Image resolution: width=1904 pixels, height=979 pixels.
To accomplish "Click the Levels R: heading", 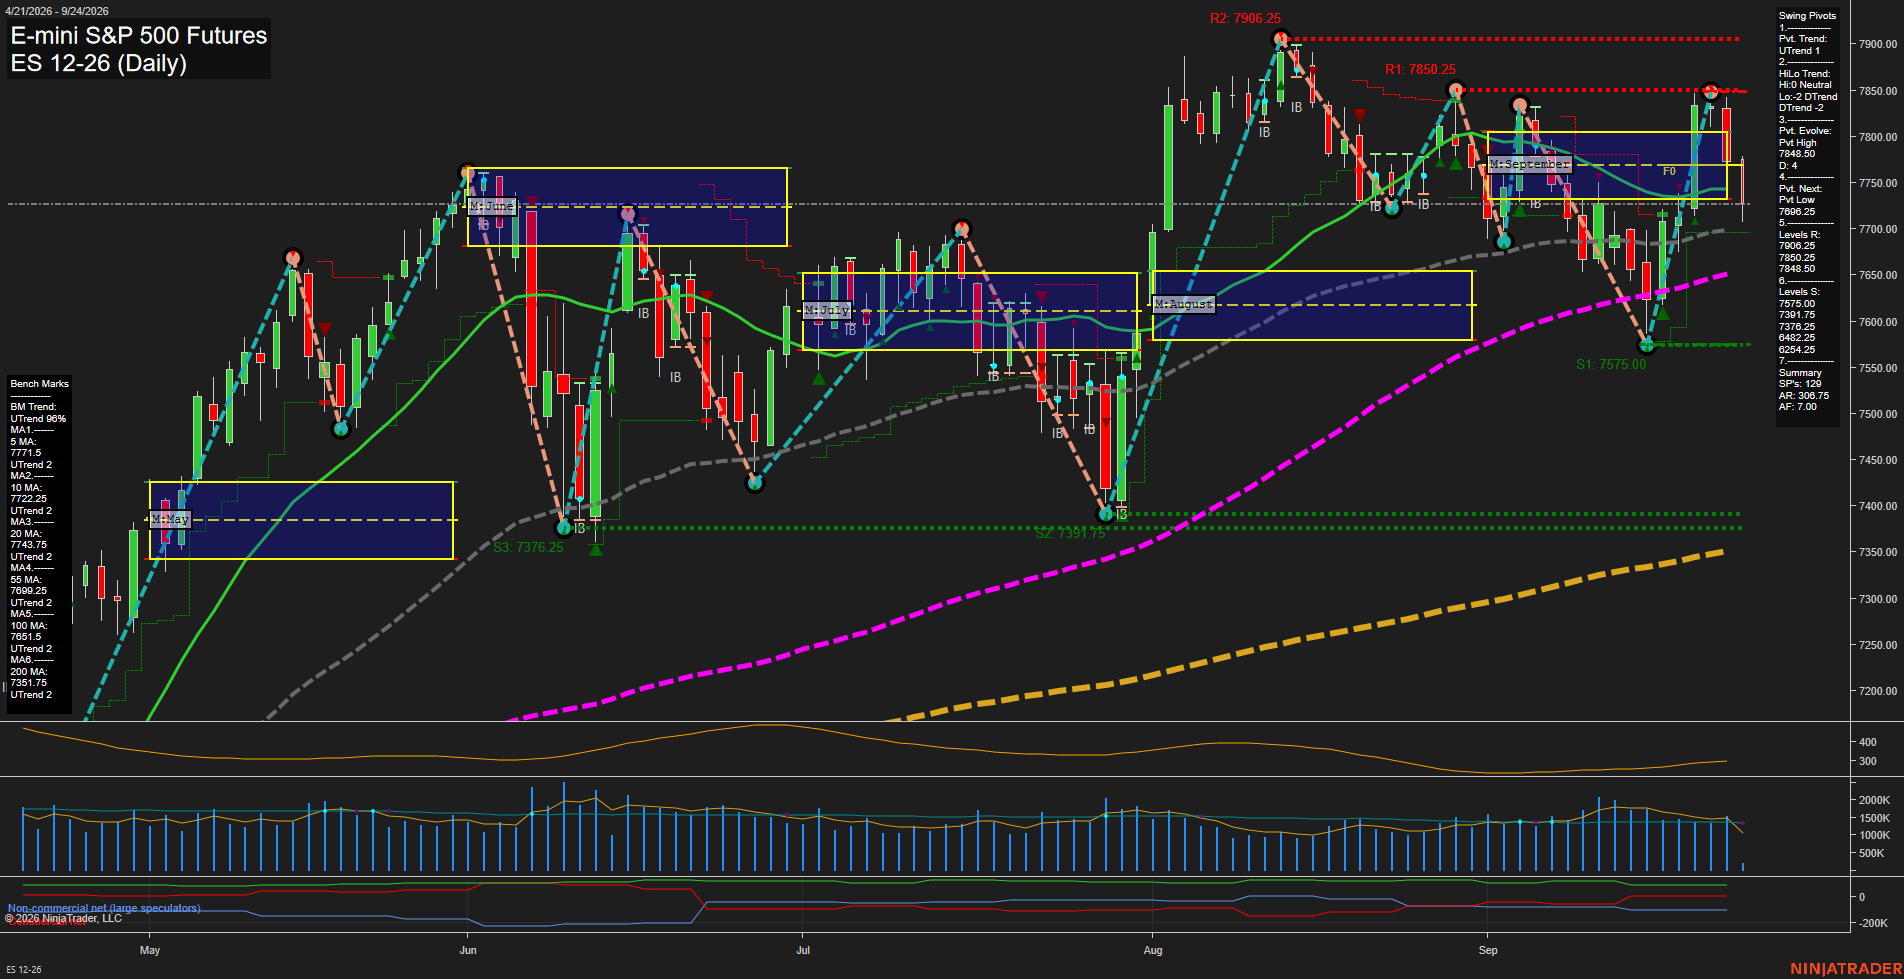I will (1799, 235).
